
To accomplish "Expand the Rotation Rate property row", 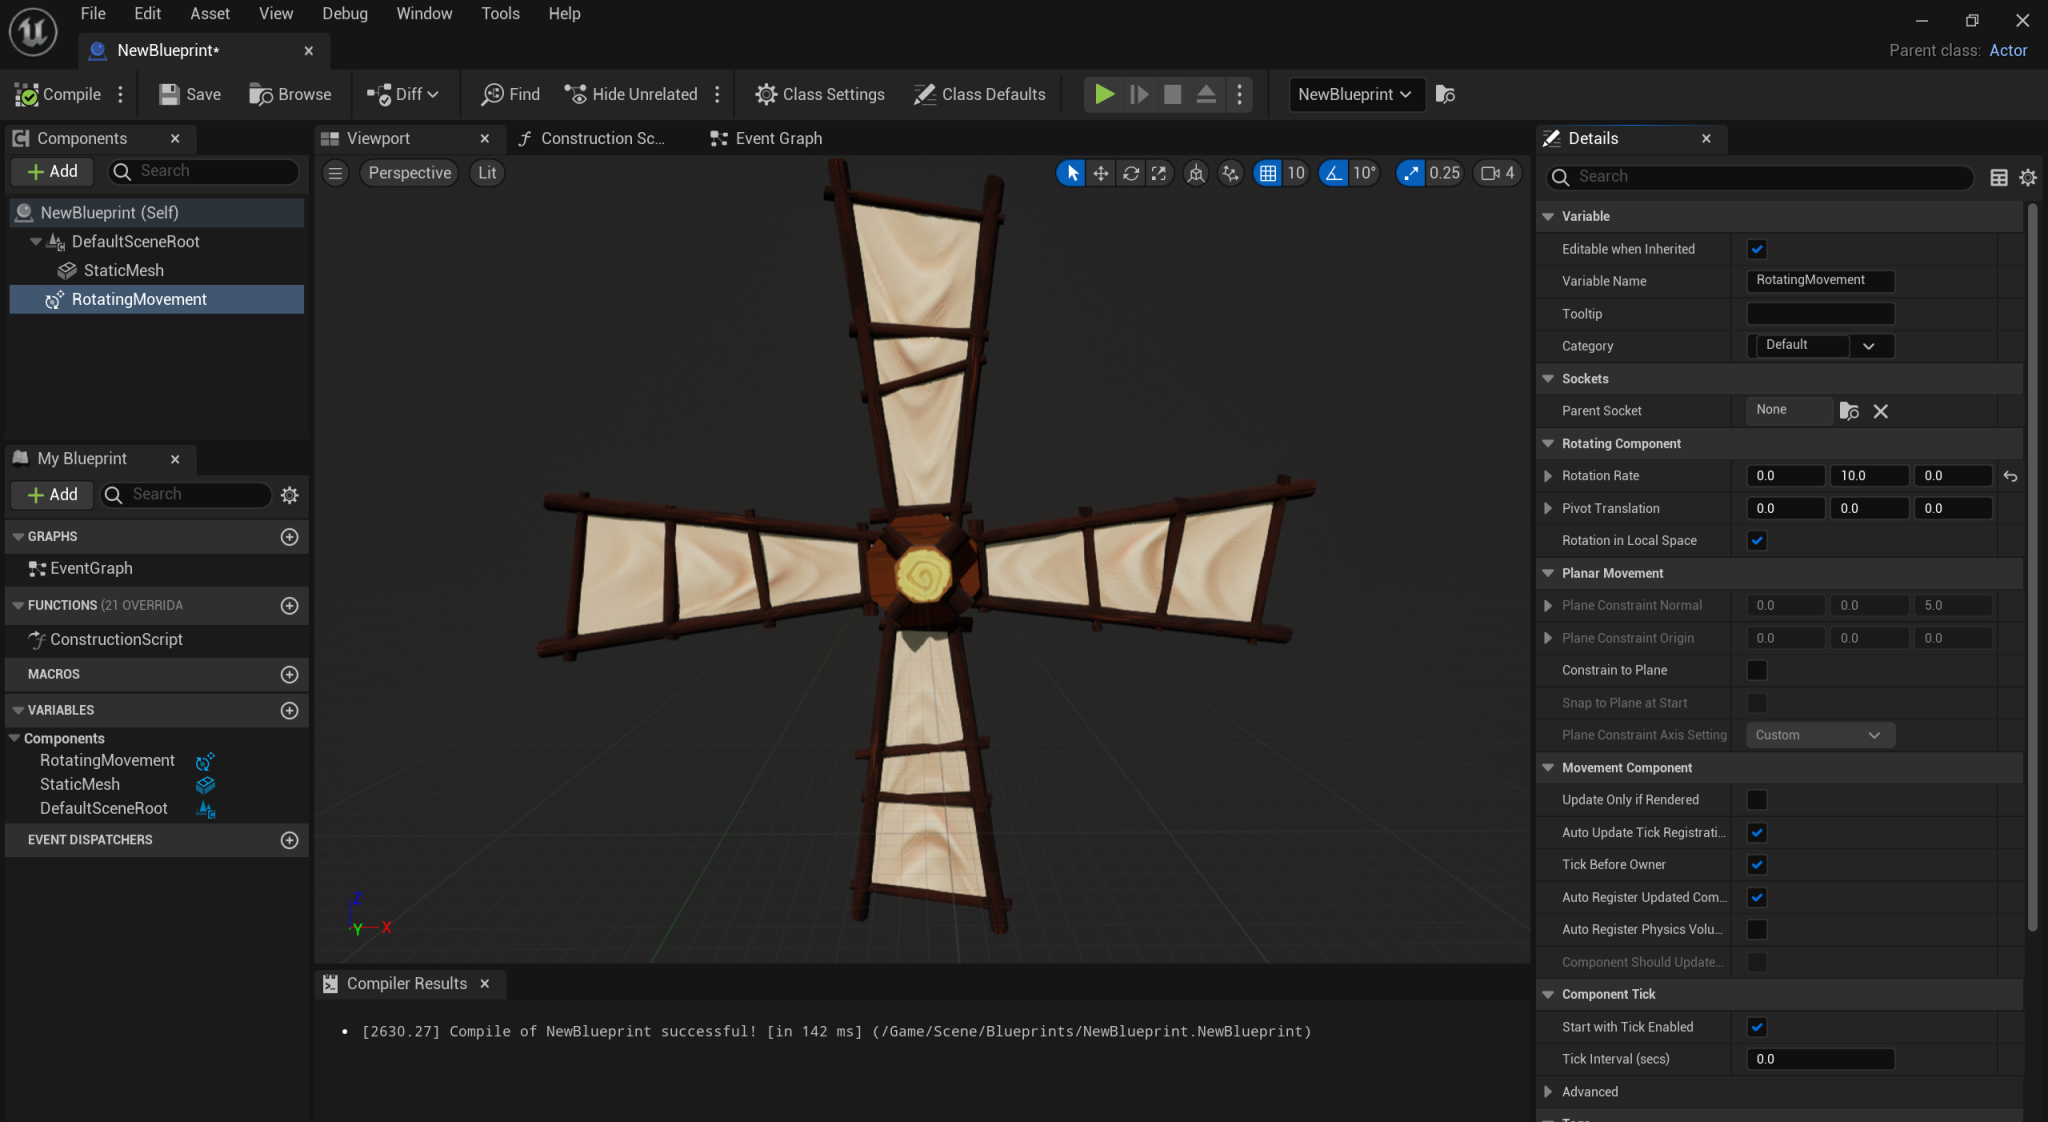I will [1548, 476].
